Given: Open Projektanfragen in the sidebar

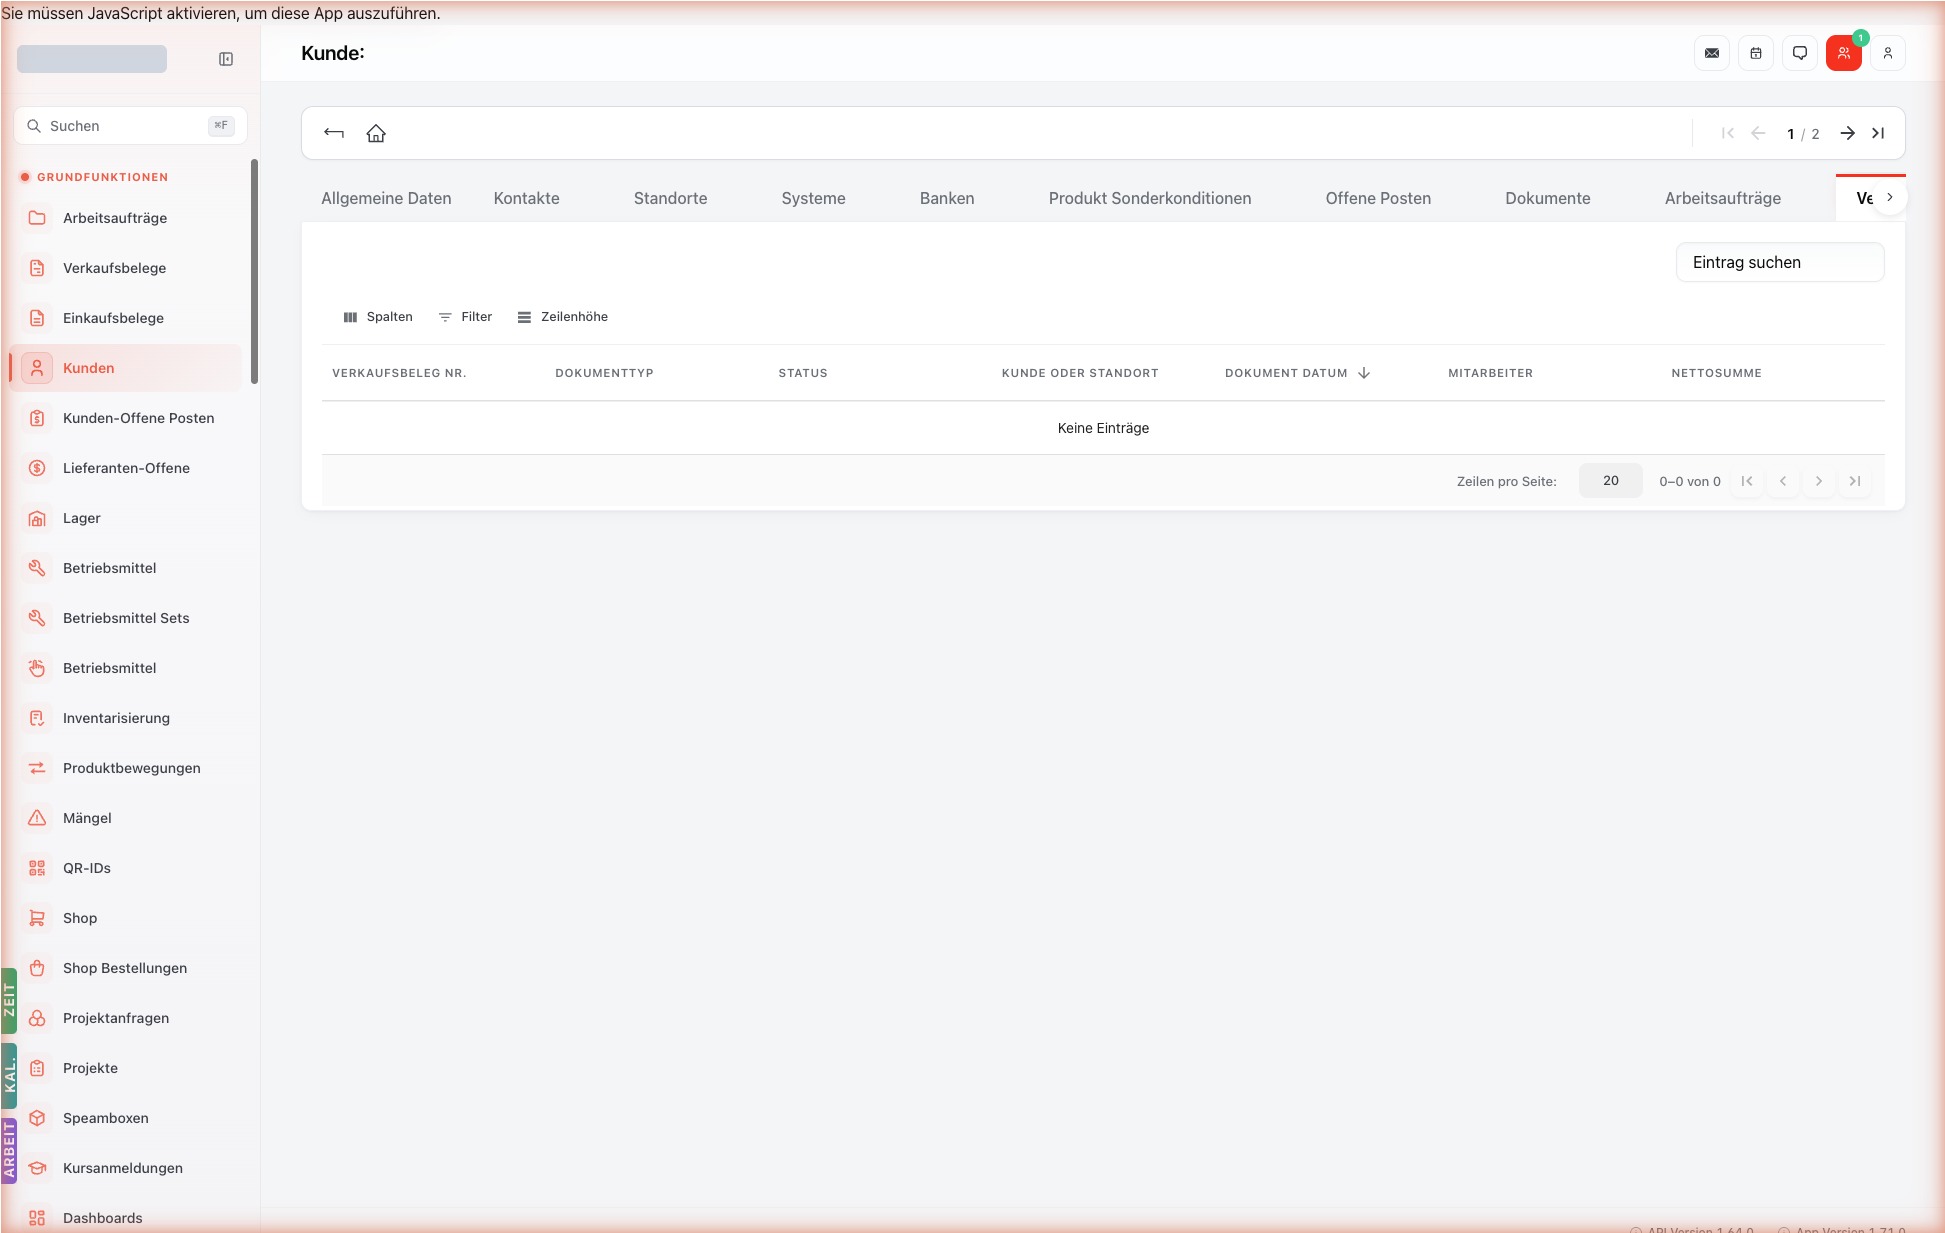Looking at the screenshot, I should tap(126, 1018).
